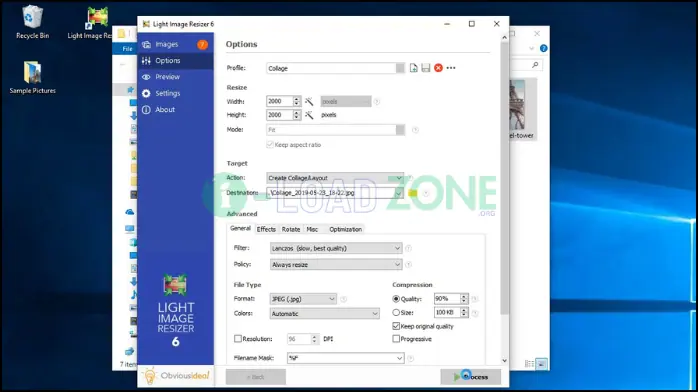
Task: Open the Destination path dropdown
Action: click(x=335, y=193)
